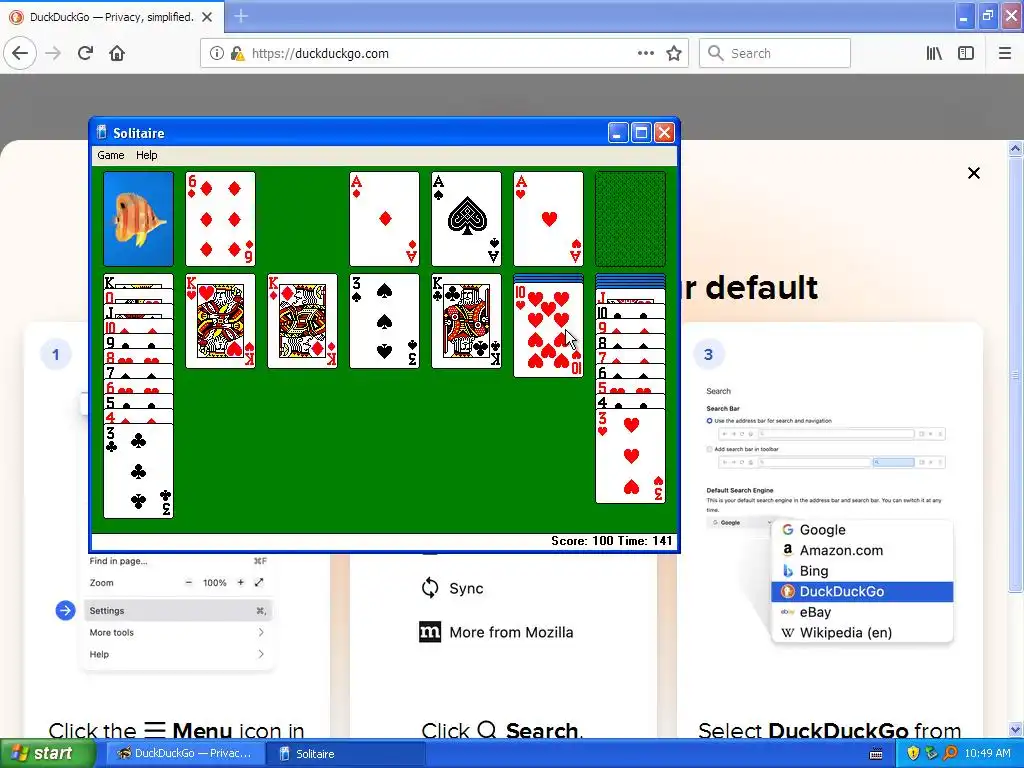Click the ace of spades foundation pile
Screen dimensions: 1024x768
(x=466, y=219)
